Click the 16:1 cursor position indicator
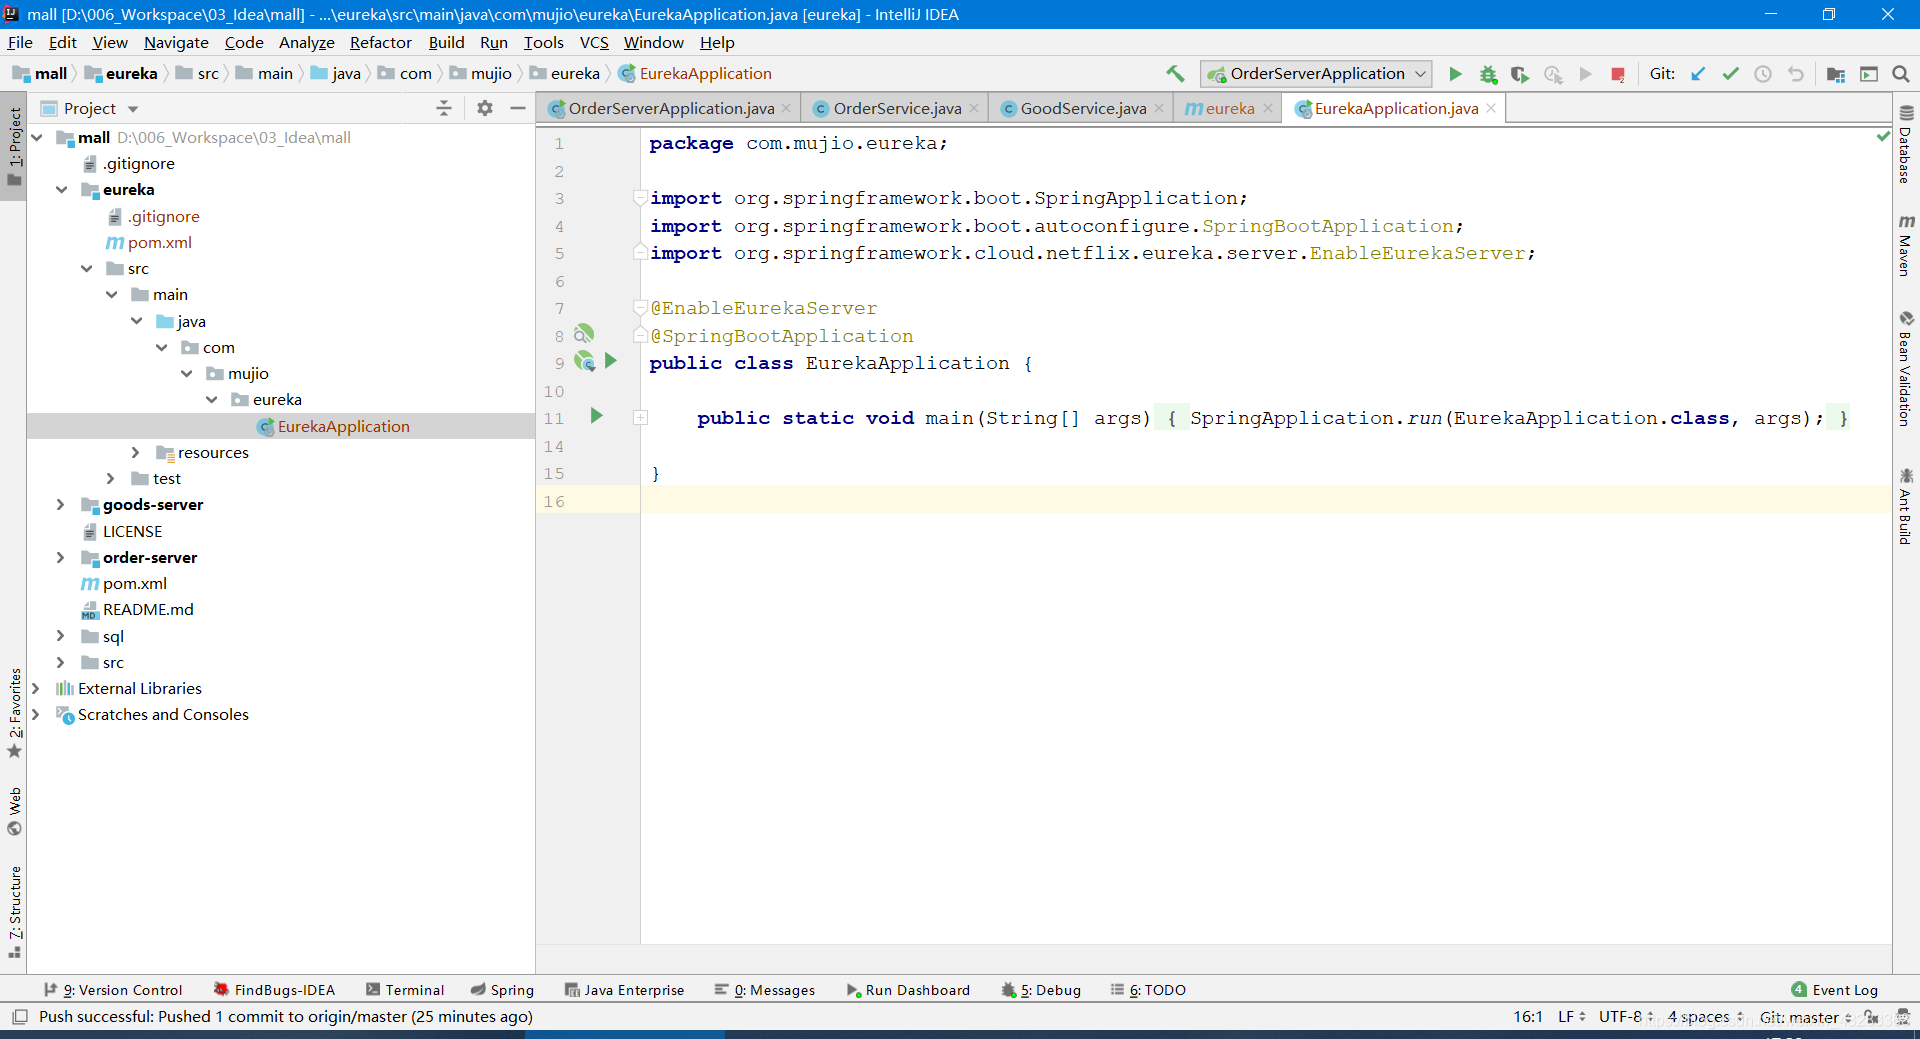 1528,1017
